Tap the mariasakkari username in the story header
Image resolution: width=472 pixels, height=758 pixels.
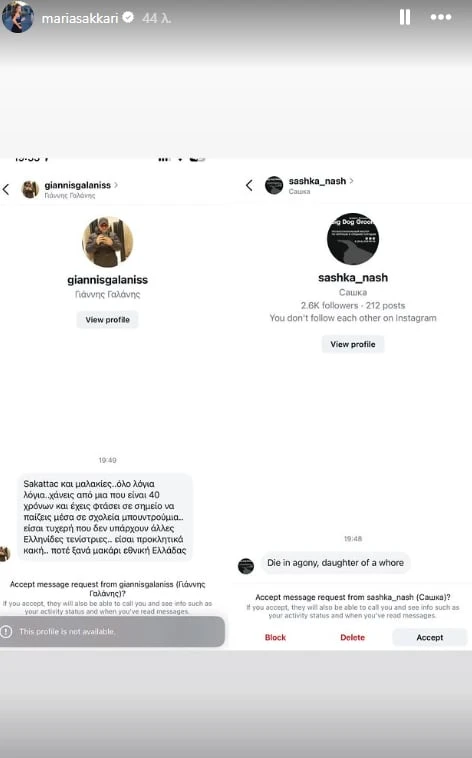pos(80,18)
